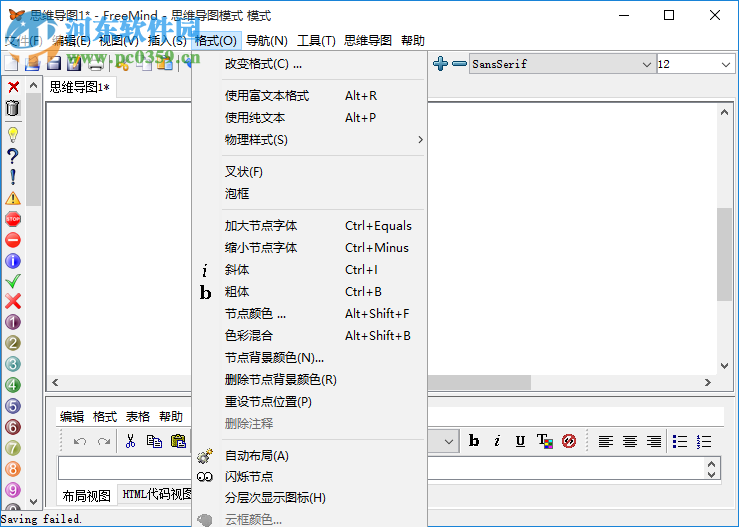Select the light bulb idea icon
This screenshot has width=739, height=527.
(x=13, y=135)
